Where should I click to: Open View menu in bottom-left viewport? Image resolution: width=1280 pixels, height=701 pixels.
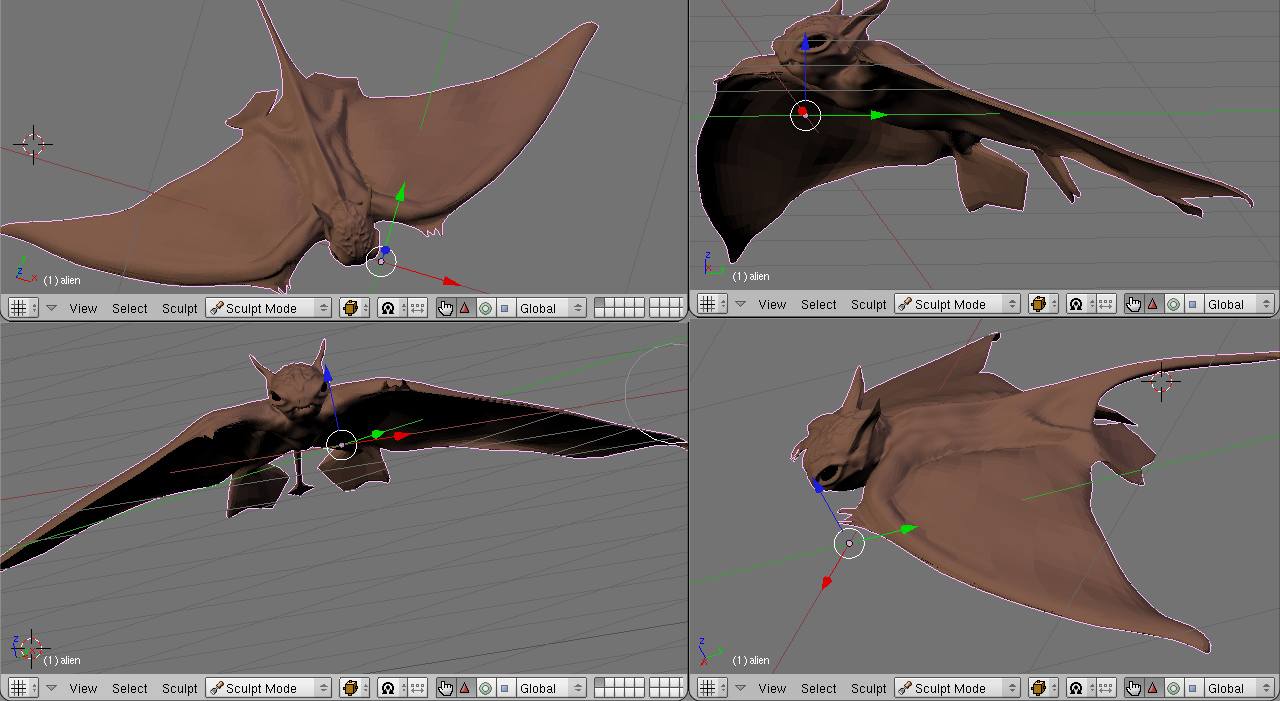tap(83, 688)
